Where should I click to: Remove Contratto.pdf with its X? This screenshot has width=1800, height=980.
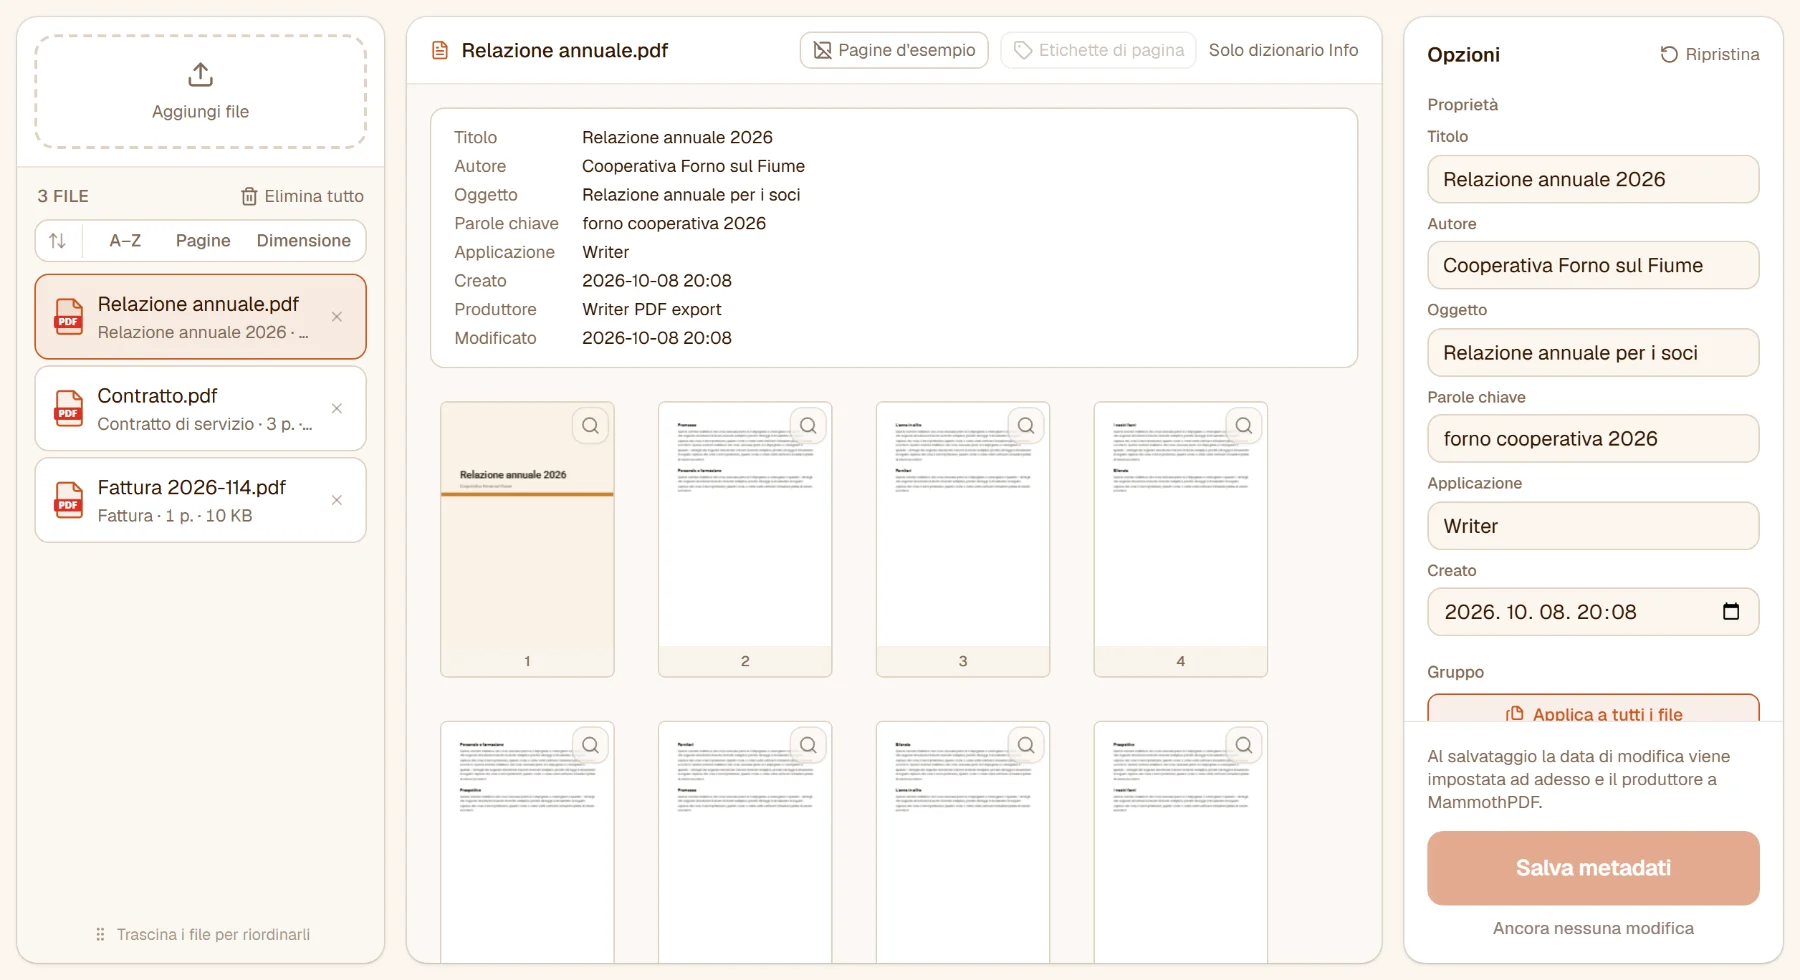coord(337,408)
